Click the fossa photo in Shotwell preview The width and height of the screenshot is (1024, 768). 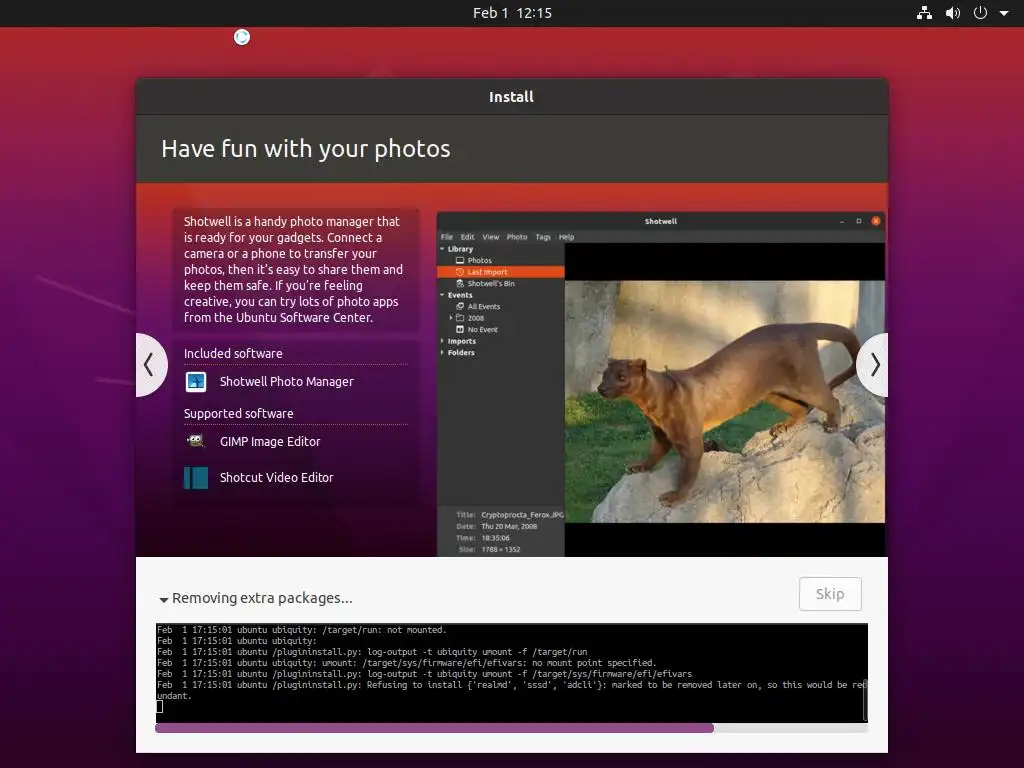coord(725,402)
